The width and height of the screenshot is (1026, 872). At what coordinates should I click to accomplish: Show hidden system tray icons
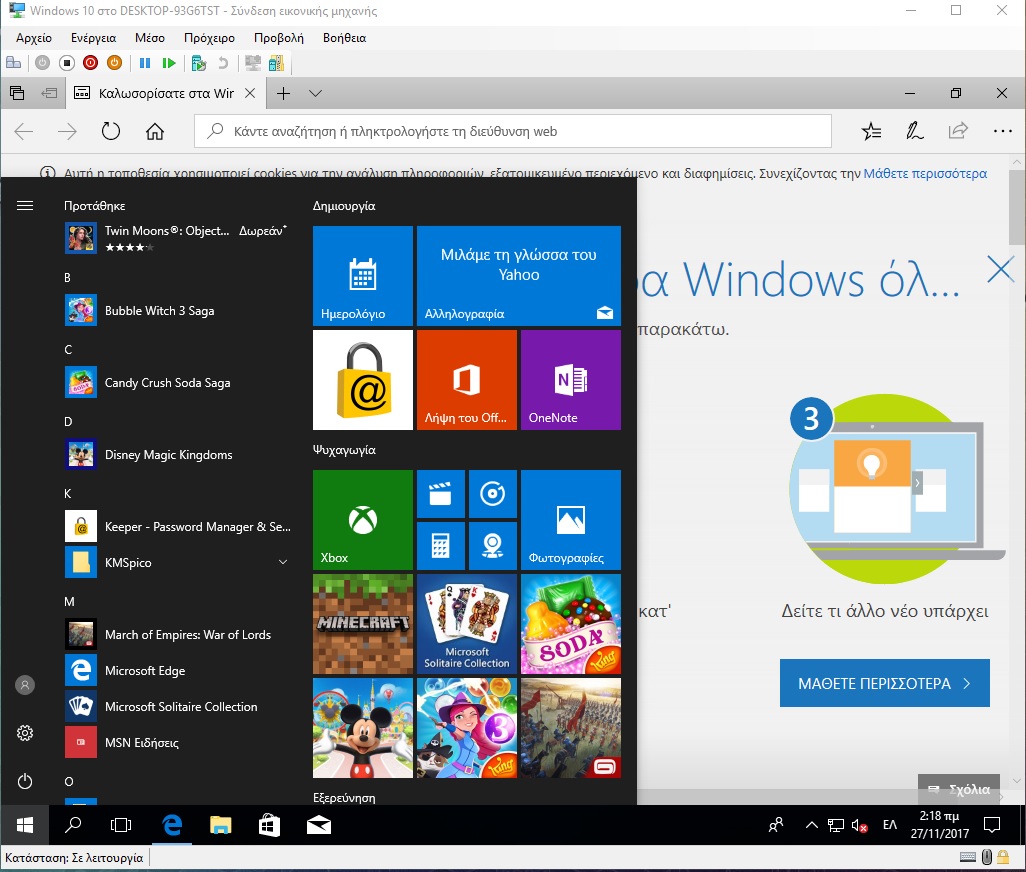811,825
